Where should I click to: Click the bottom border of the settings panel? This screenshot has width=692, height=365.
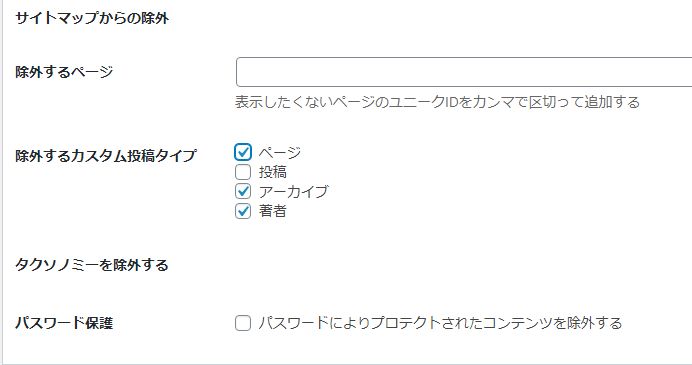[346, 364]
